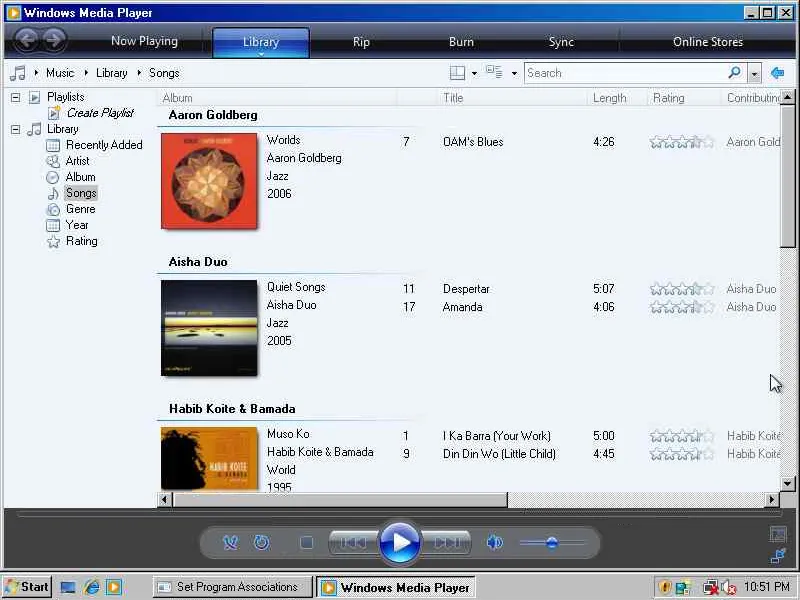Stop playback with the square button
This screenshot has height=600, width=800.
click(x=307, y=542)
